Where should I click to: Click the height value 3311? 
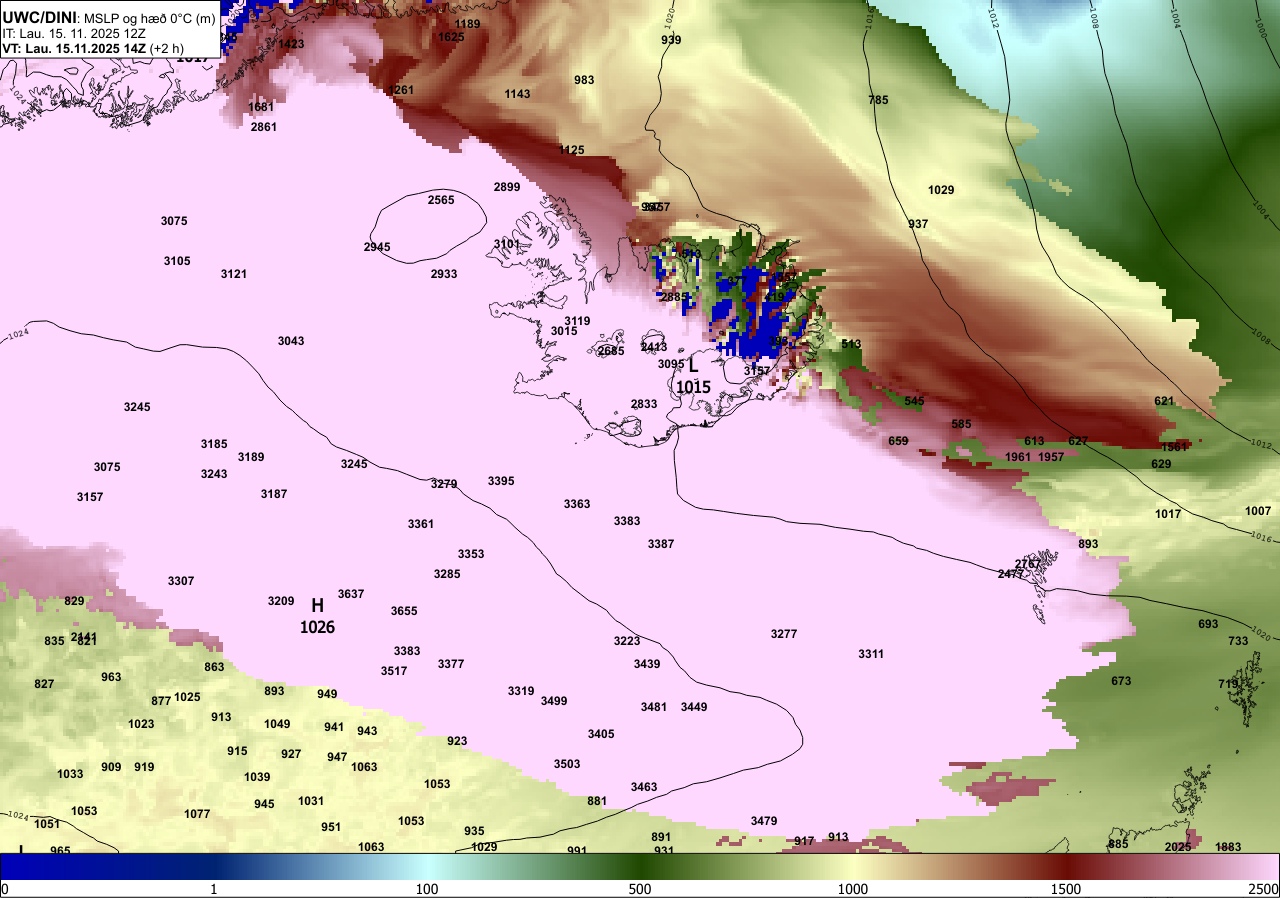click(x=871, y=654)
